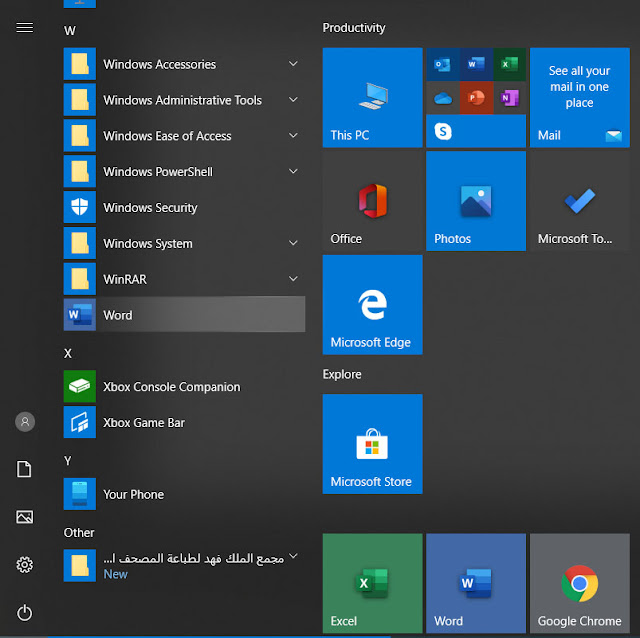
Task: Open Word in the apps list
Action: (x=184, y=315)
